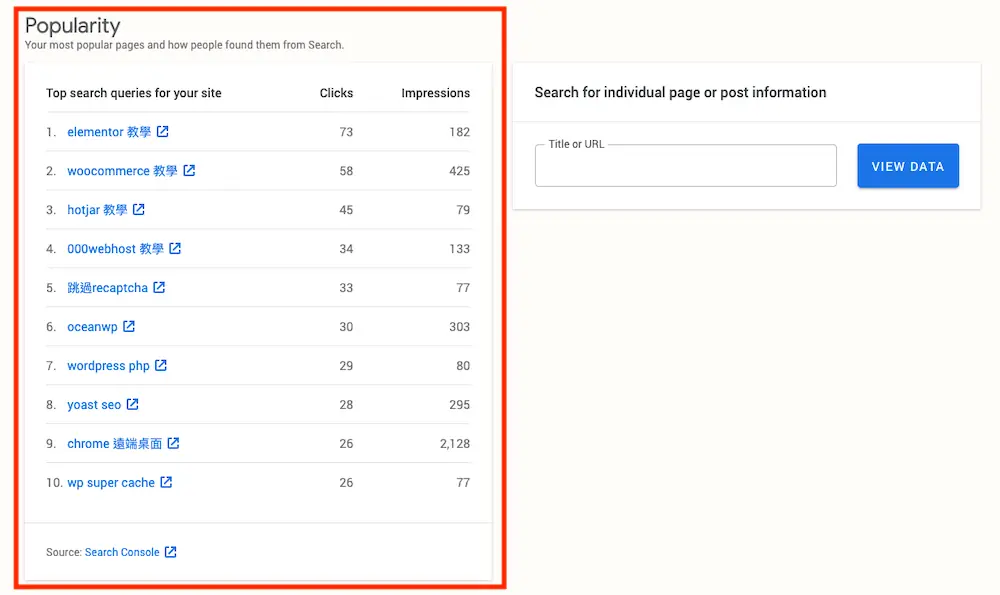Open the wordpress php query link
Viewport: 1000px width, 595px height.
click(108, 365)
